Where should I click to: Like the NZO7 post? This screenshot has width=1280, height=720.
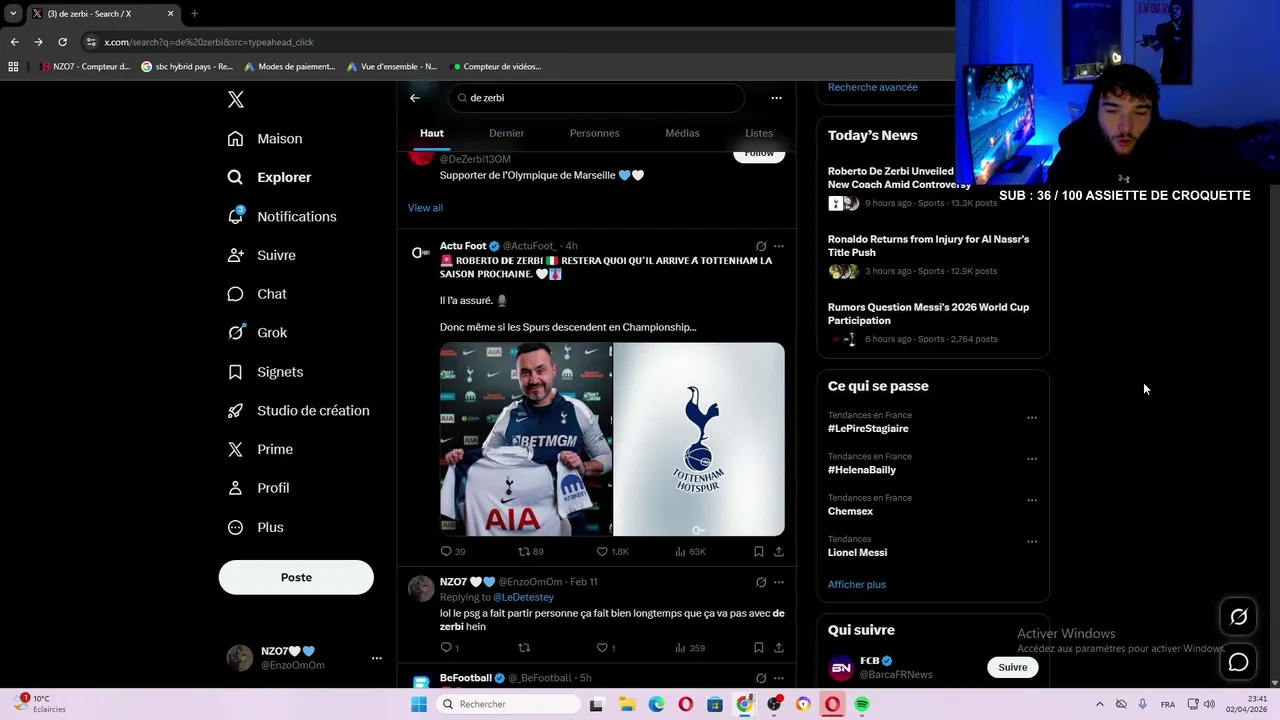(606, 648)
